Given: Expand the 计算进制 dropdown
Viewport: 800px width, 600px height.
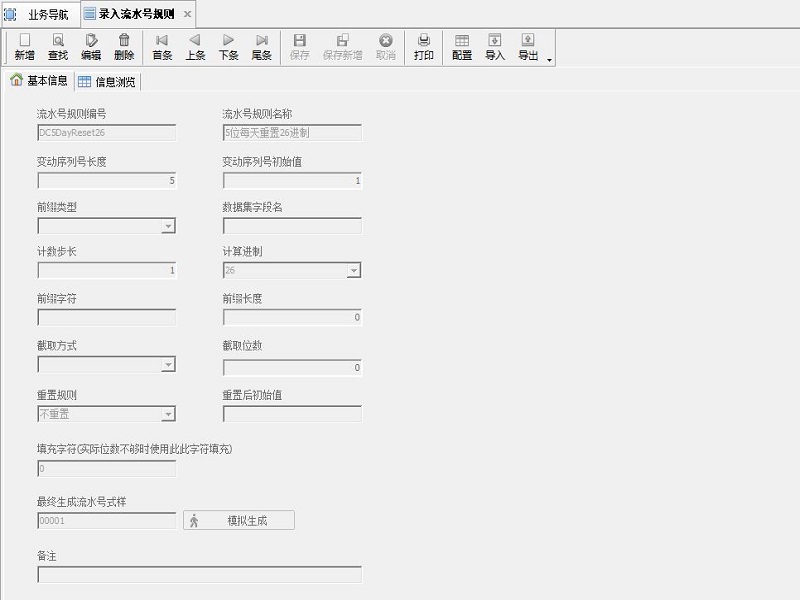Looking at the screenshot, I should pos(353,270).
